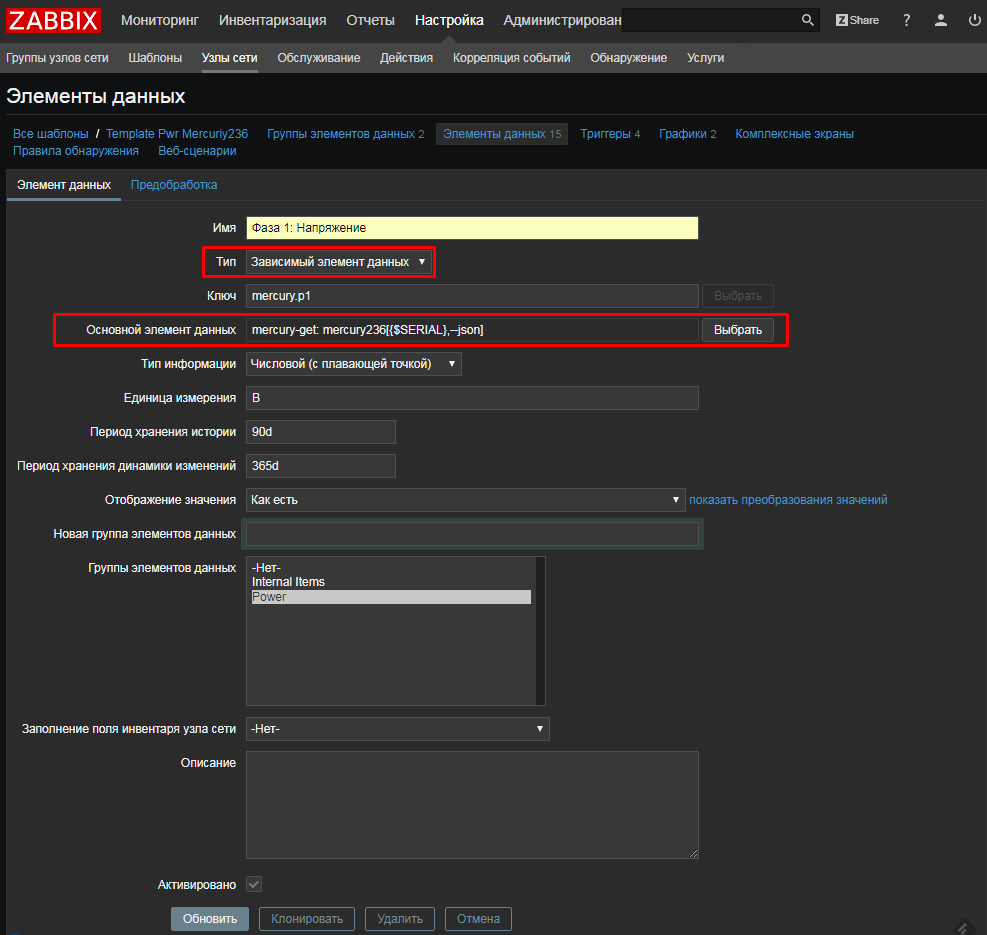This screenshot has width=987, height=935.
Task: Go to Узлы сети submenu
Action: point(229,58)
